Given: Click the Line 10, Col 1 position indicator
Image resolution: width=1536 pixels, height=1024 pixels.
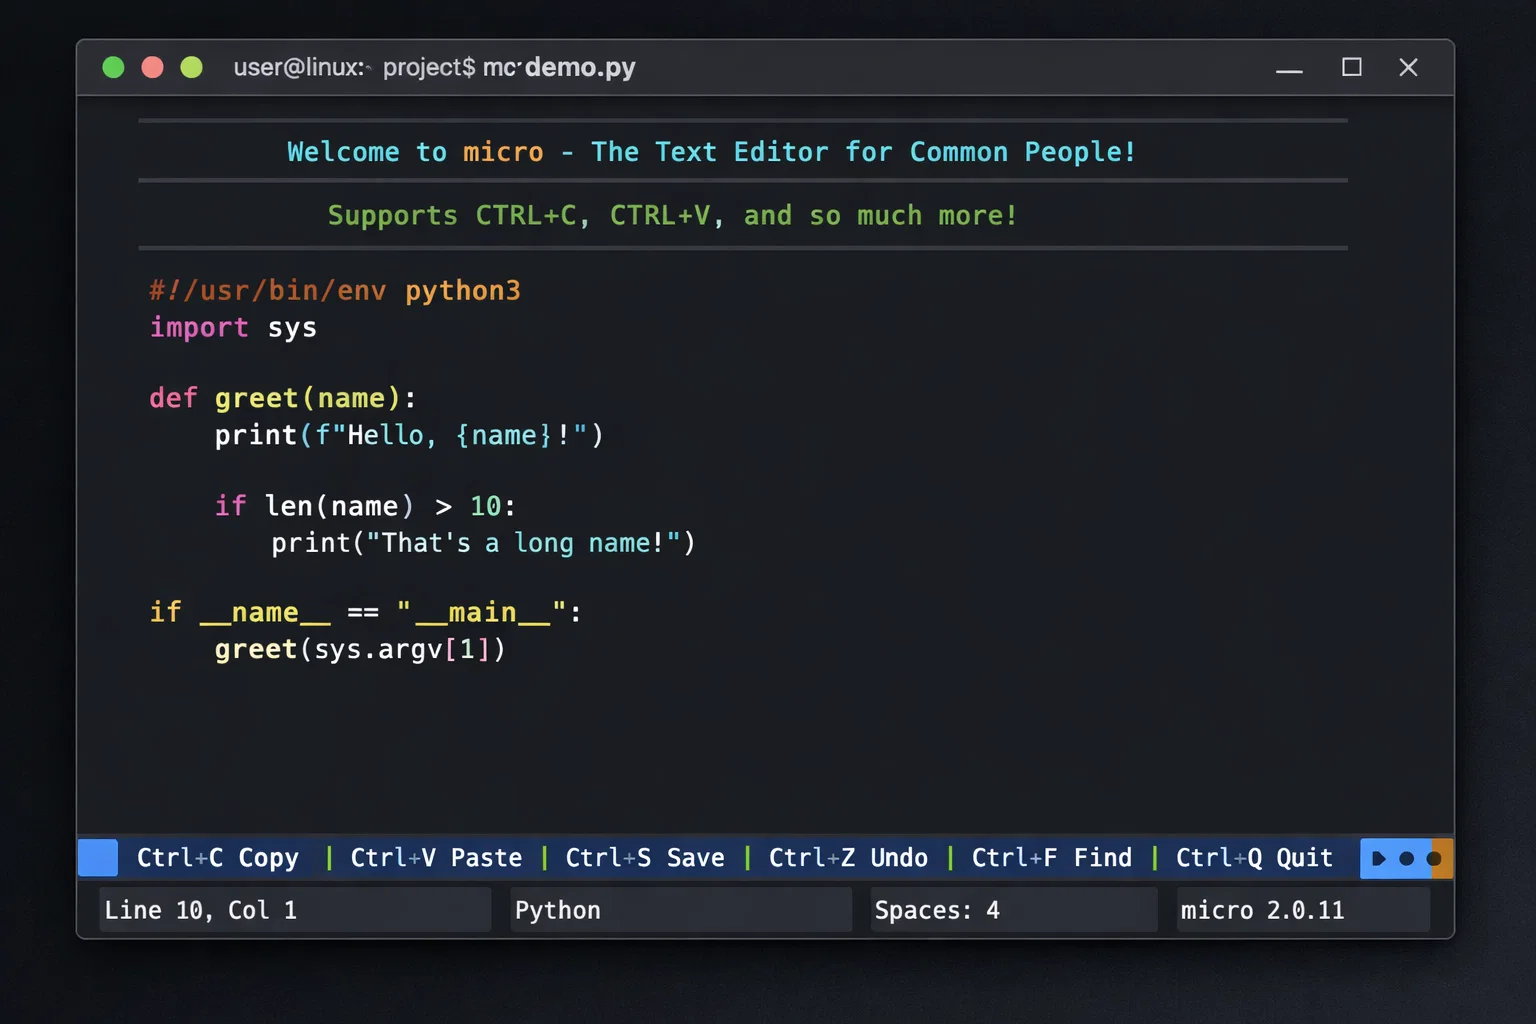Looking at the screenshot, I should (295, 910).
